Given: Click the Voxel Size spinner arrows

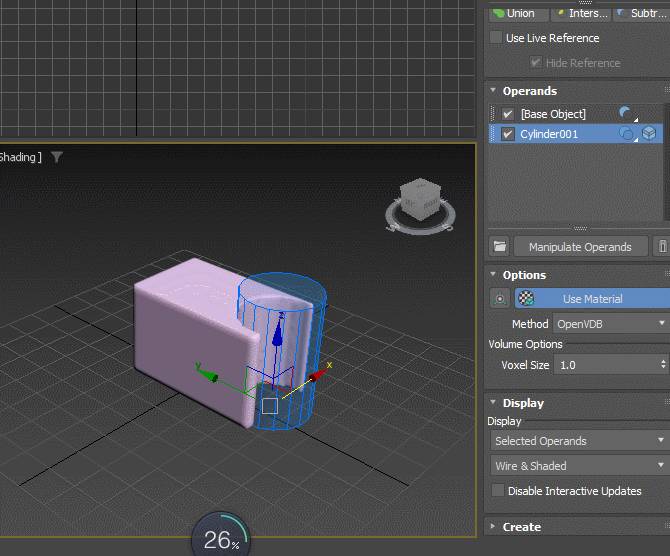Looking at the screenshot, I should click(662, 365).
